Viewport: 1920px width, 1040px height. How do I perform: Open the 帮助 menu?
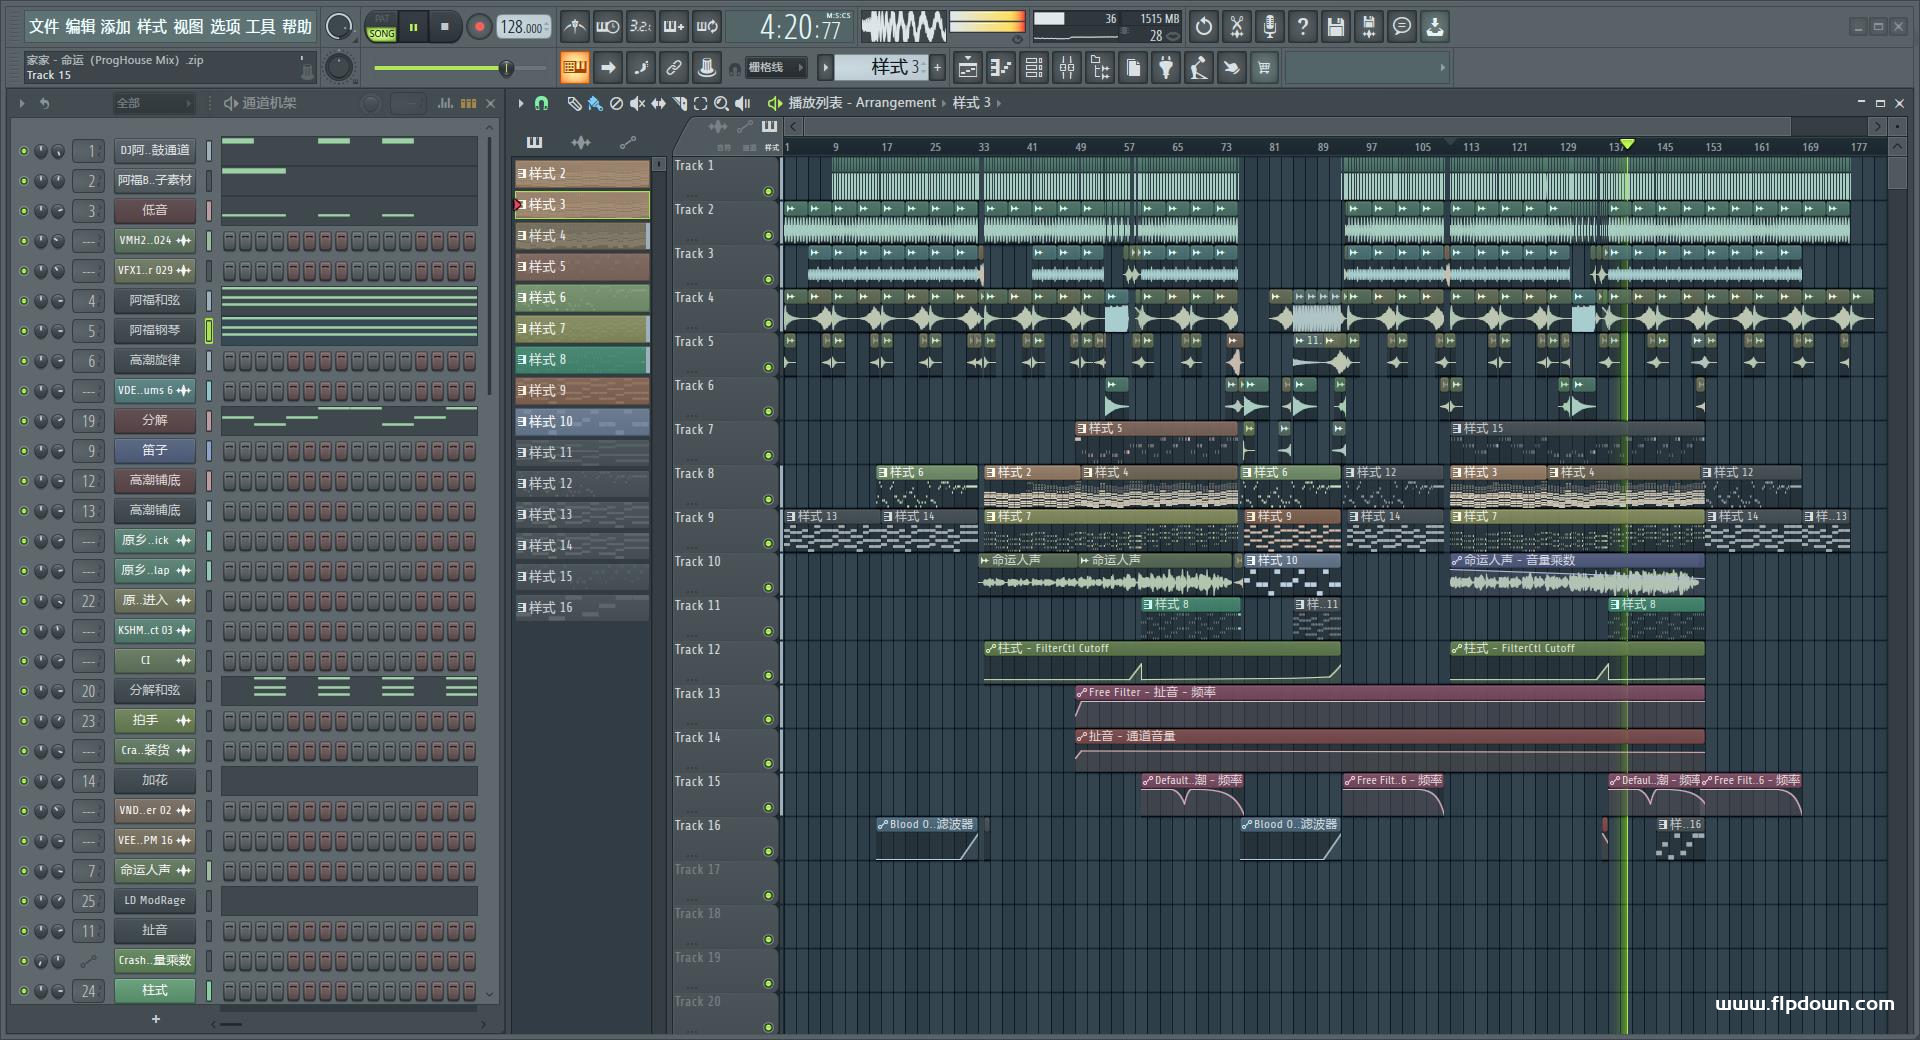(297, 27)
